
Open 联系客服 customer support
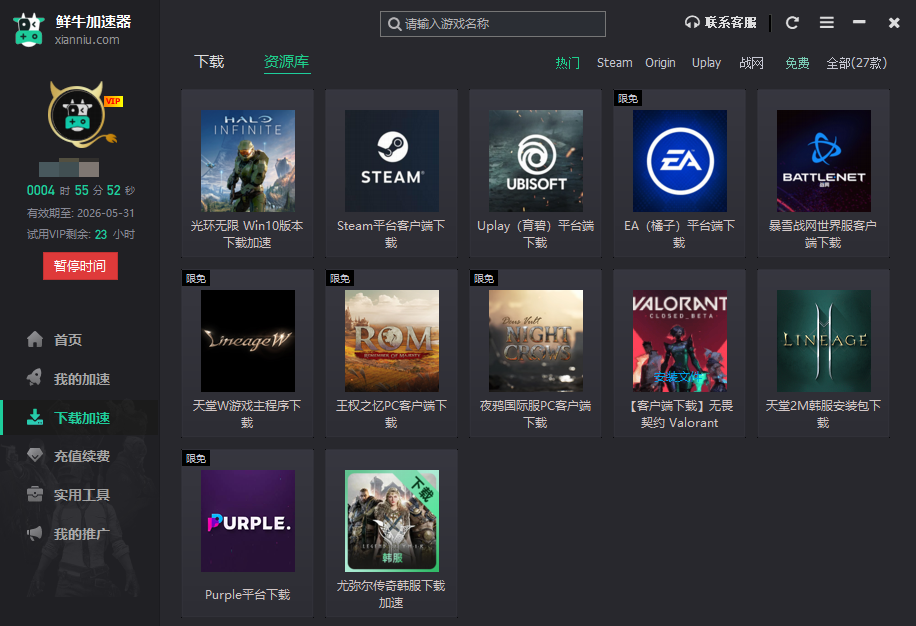click(x=720, y=23)
